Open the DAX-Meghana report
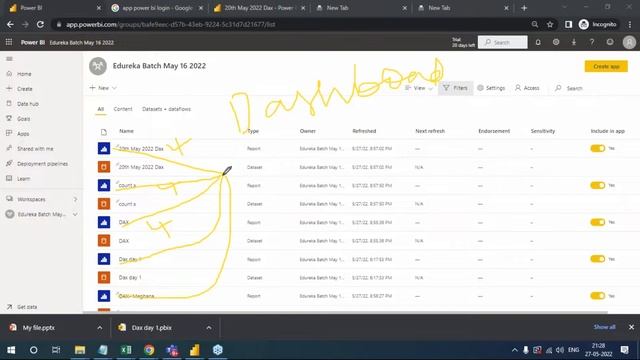640x360 pixels. pyautogui.click(x=136, y=296)
